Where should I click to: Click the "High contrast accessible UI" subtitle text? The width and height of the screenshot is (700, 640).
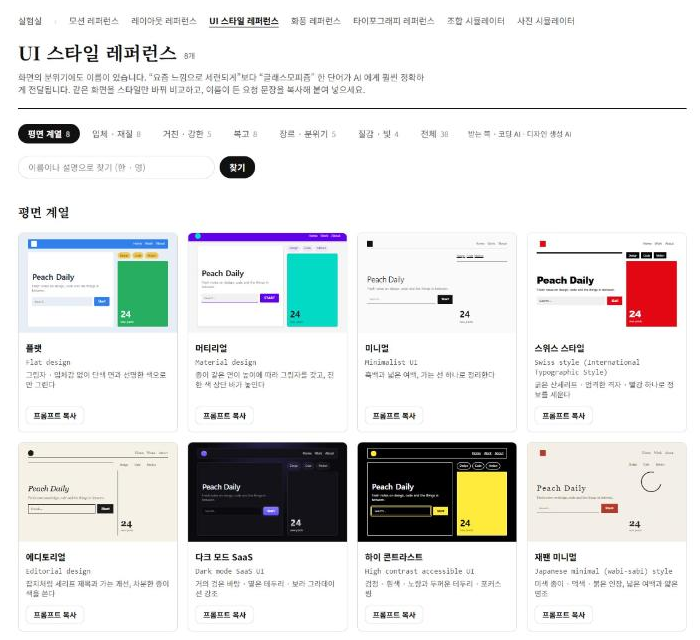coord(420,571)
